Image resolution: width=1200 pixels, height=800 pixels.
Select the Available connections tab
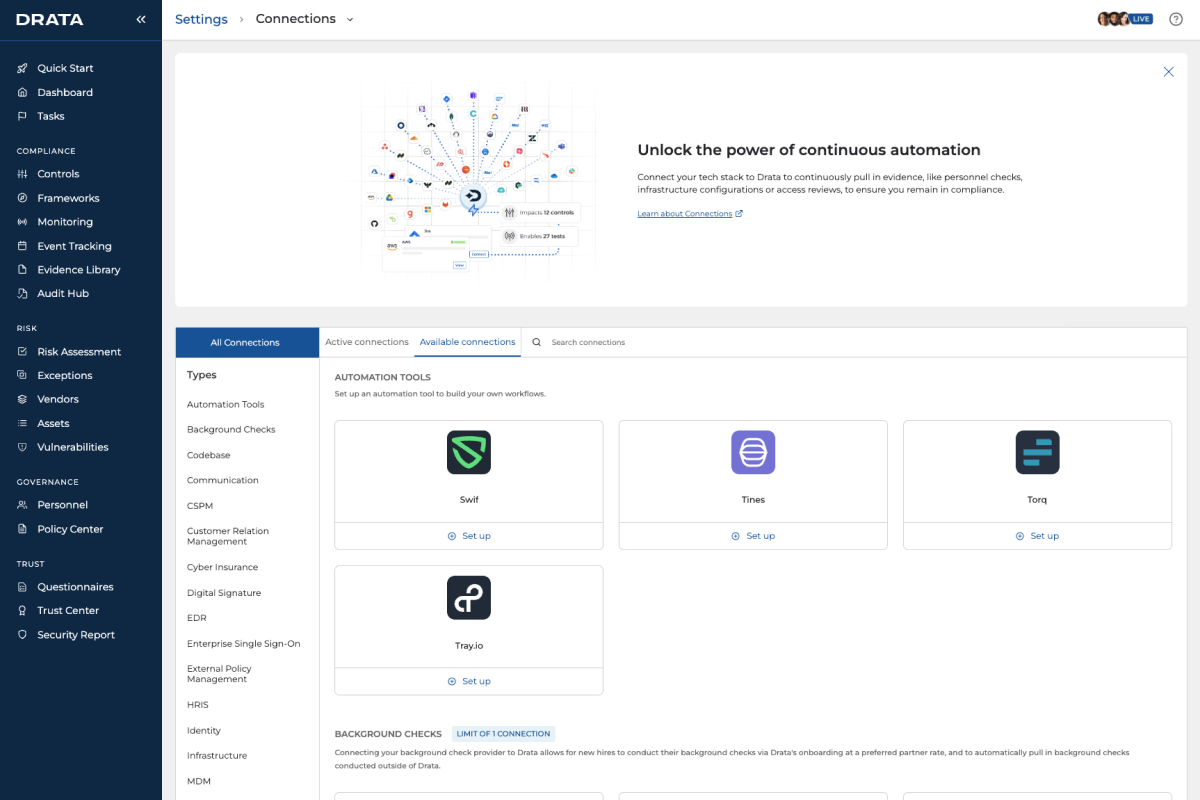[x=467, y=342]
